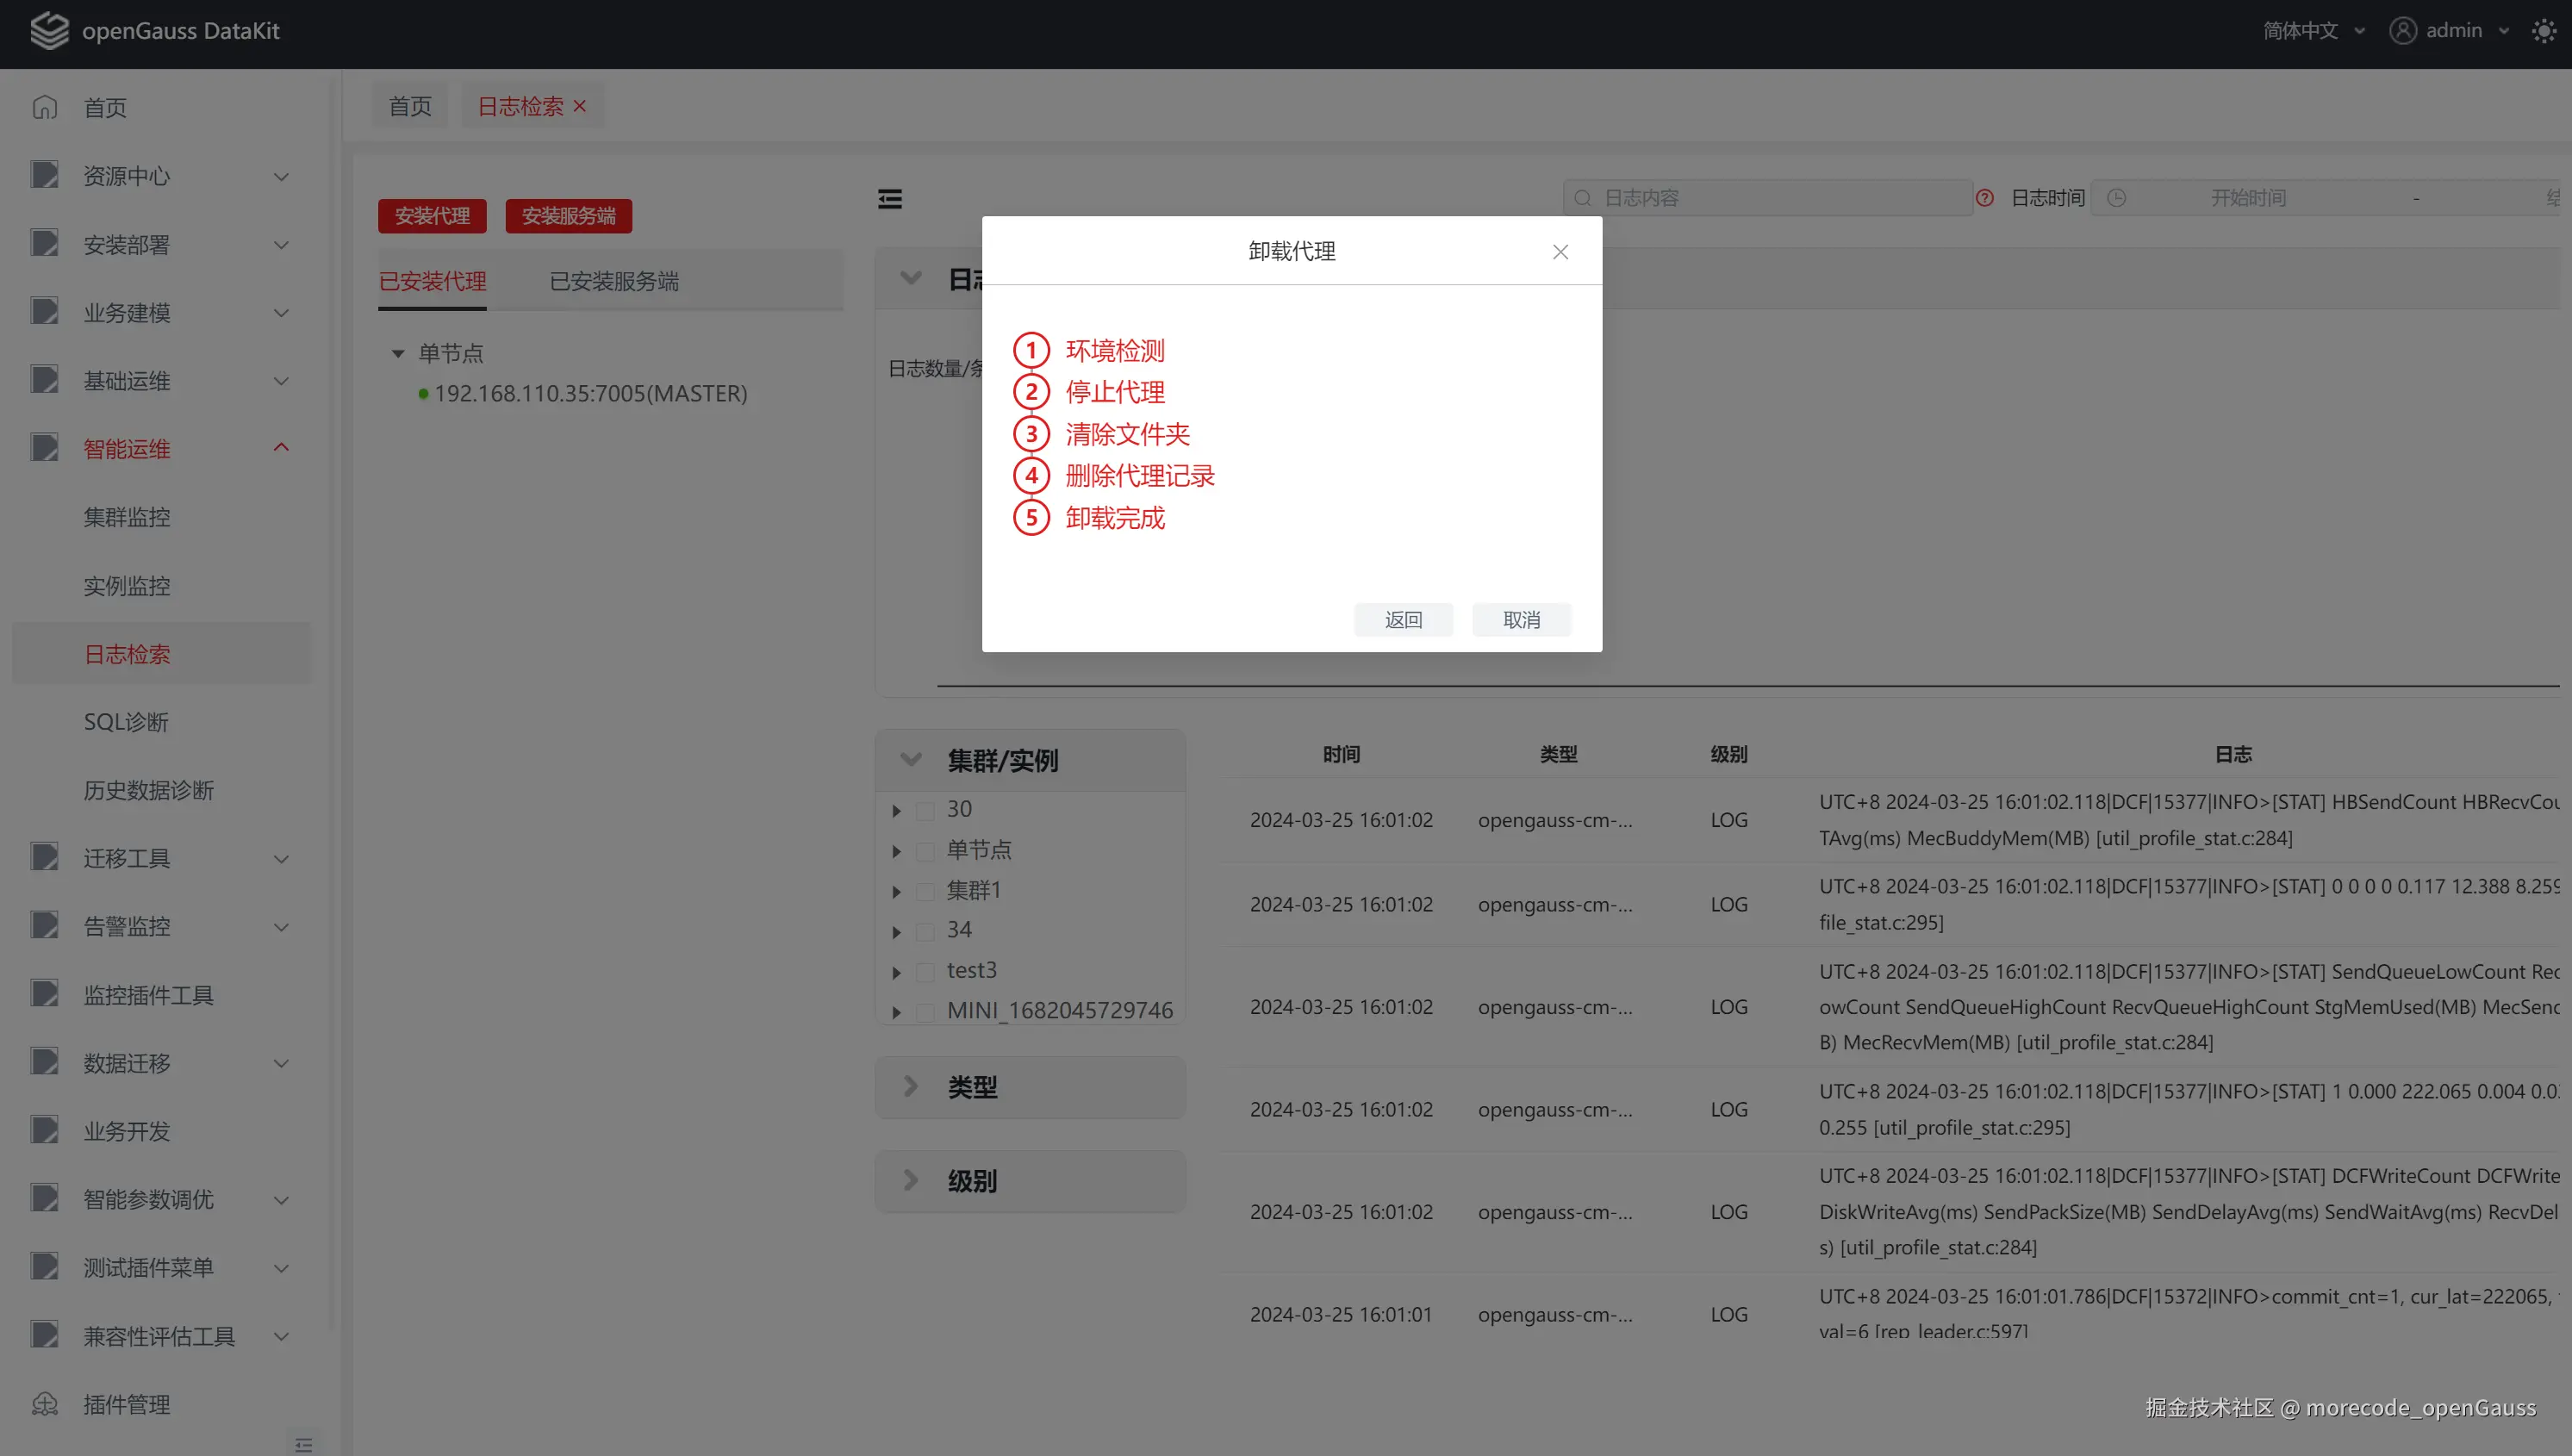Check the 集群1 checkbox

tap(926, 891)
